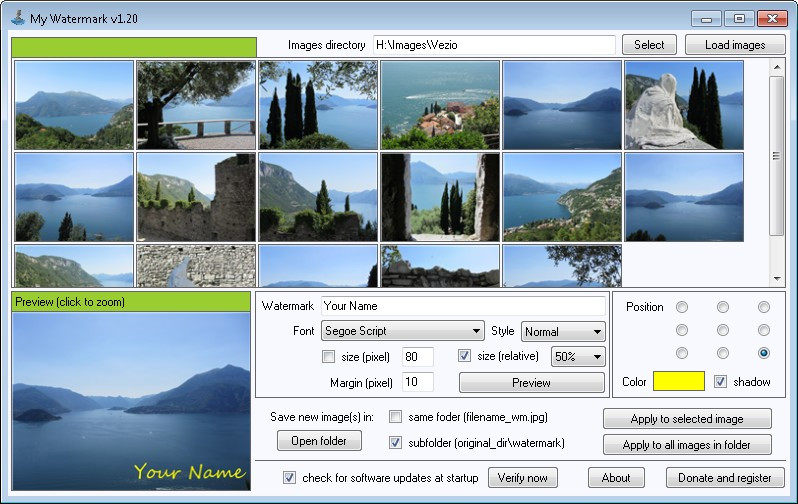Uncheck the size (relative) checkbox

pyautogui.click(x=464, y=356)
